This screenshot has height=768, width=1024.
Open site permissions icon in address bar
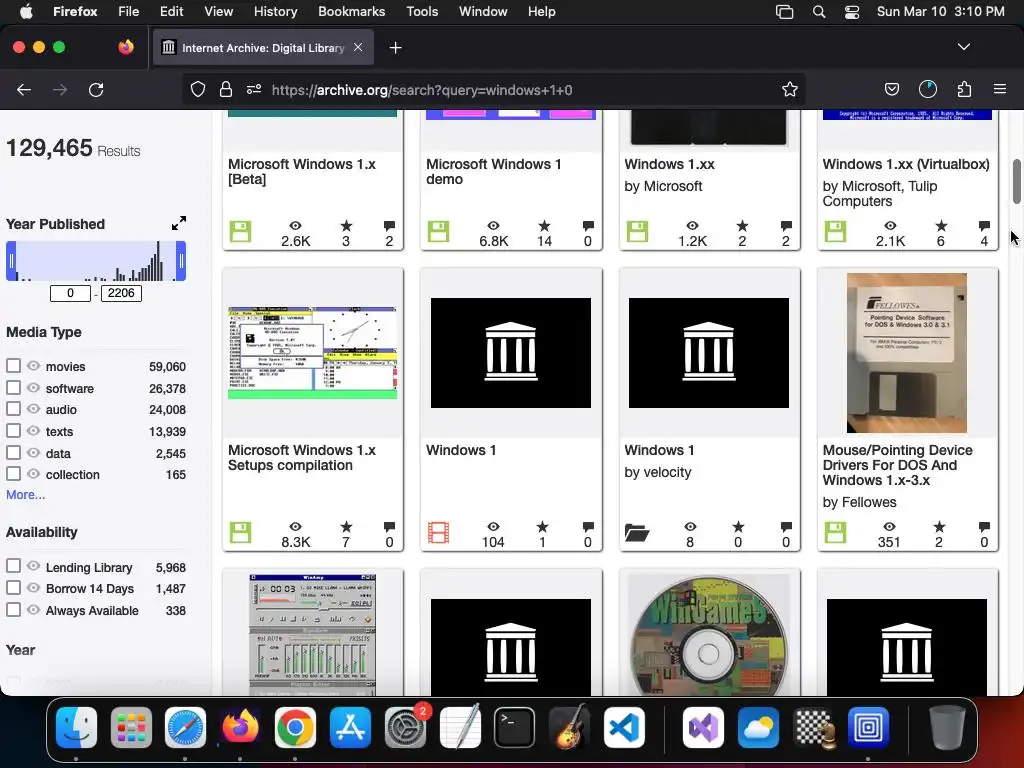[254, 89]
